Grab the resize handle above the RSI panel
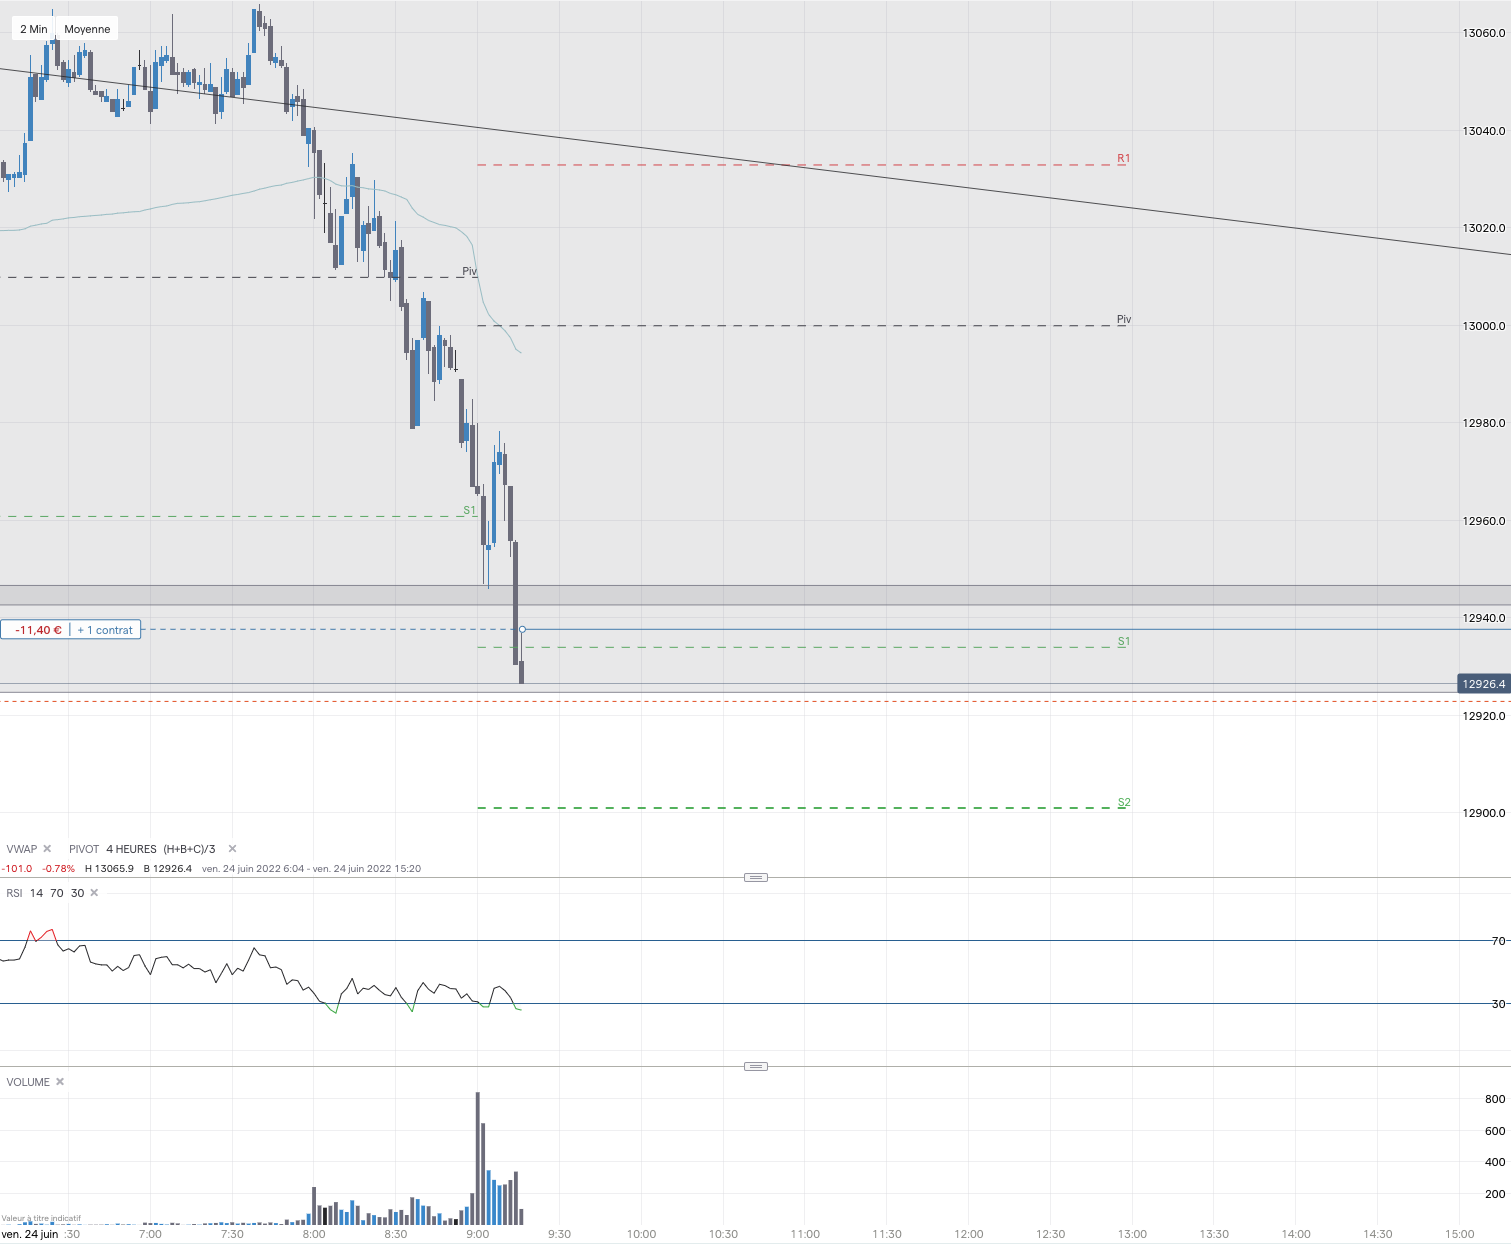This screenshot has height=1259, width=1511. (x=756, y=877)
